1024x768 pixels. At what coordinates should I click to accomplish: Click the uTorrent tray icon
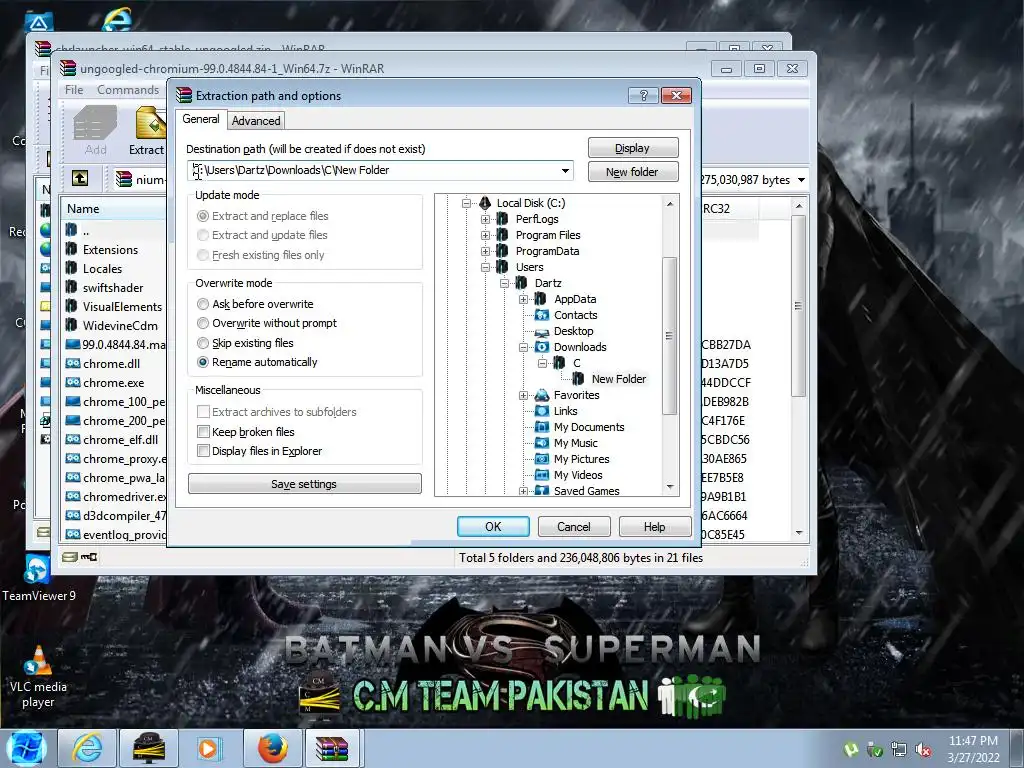click(x=851, y=750)
